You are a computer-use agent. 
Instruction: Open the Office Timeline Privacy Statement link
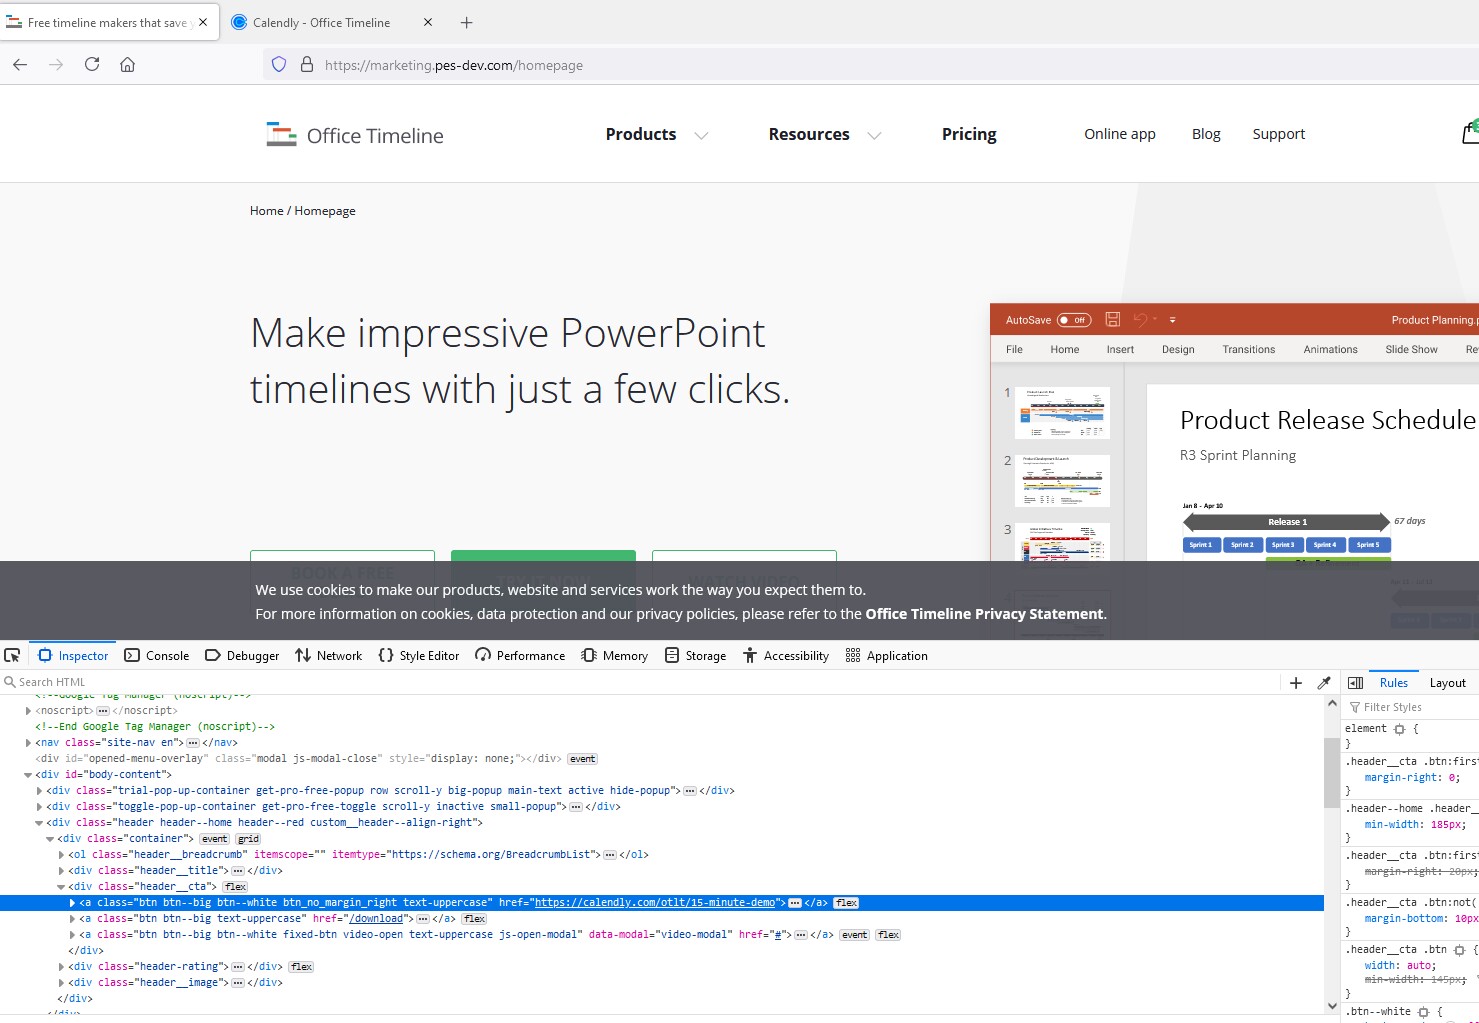coord(984,613)
